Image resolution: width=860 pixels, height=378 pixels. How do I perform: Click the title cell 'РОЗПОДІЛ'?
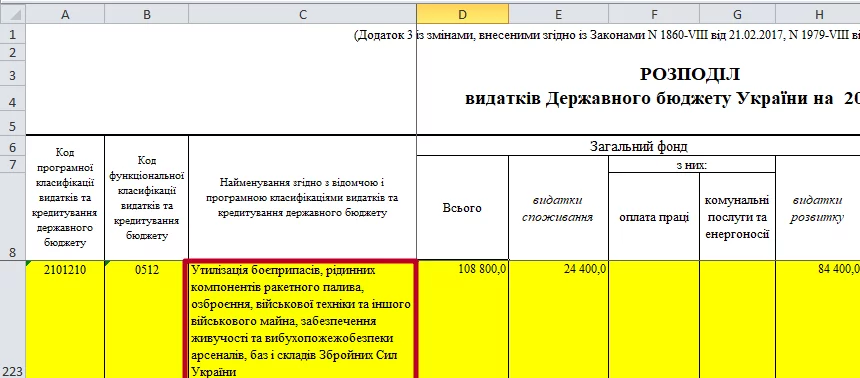(x=689, y=75)
